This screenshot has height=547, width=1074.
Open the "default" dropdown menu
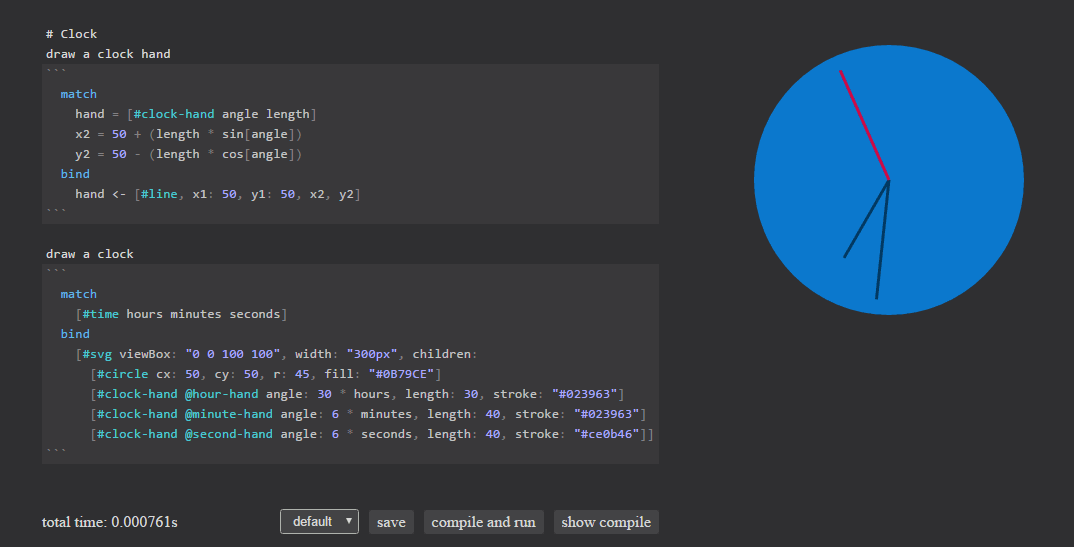click(x=319, y=522)
